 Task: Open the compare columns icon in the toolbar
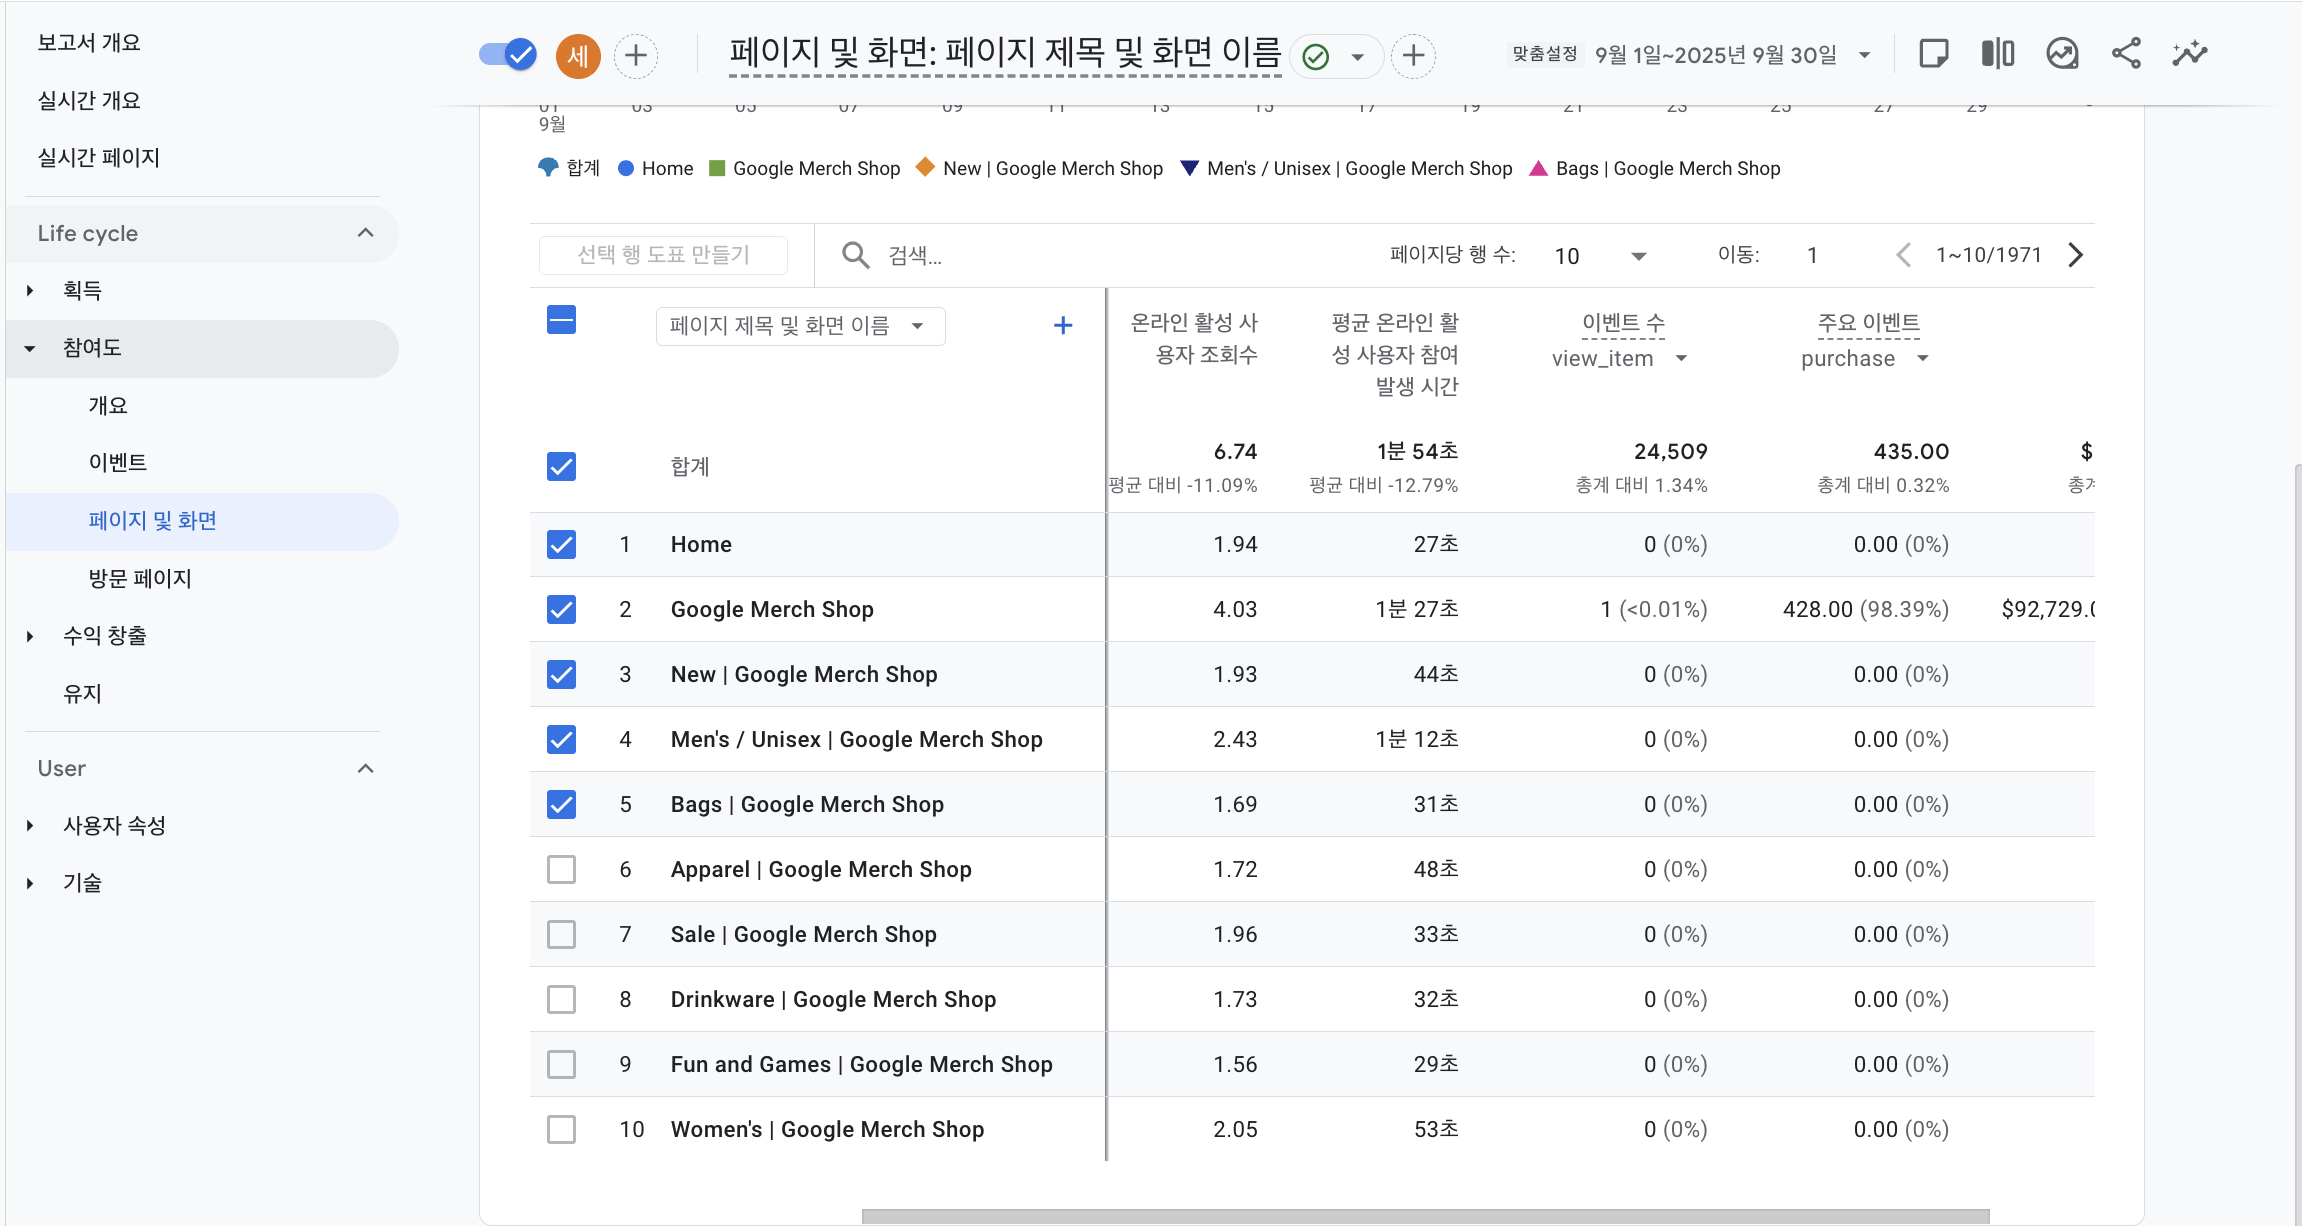1997,54
